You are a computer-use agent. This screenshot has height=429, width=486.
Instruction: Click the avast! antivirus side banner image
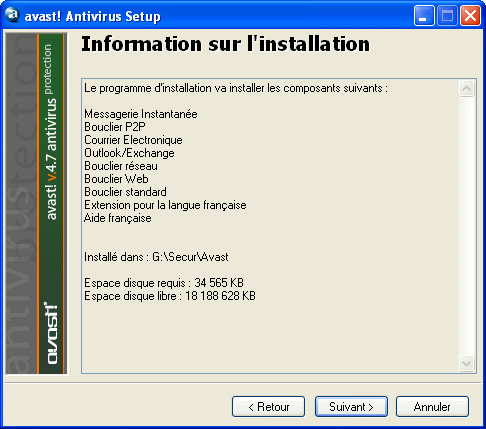[37, 204]
